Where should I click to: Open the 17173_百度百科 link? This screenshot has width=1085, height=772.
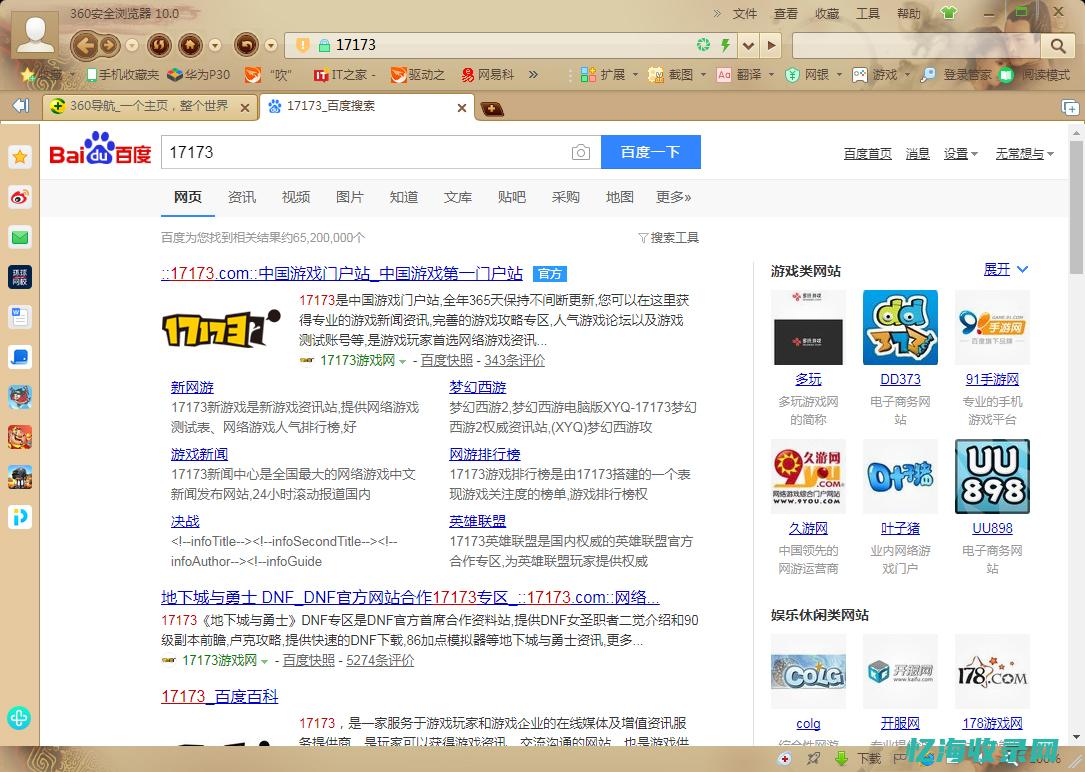(x=222, y=697)
